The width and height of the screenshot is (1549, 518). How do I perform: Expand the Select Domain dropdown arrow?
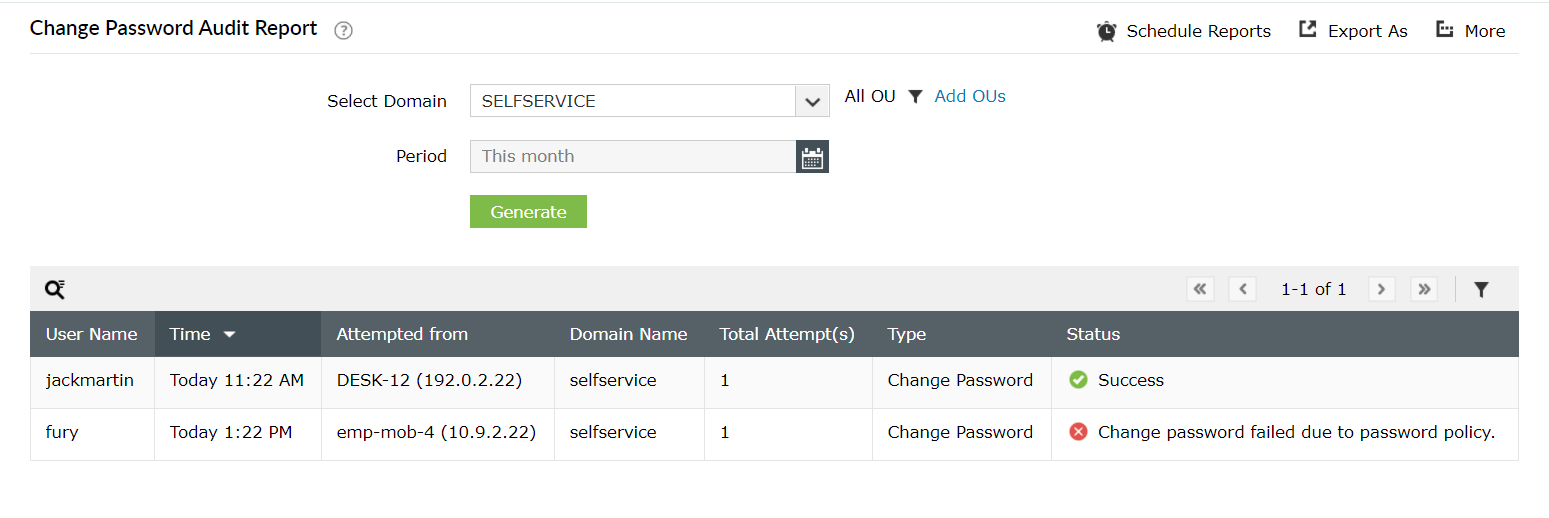click(x=812, y=101)
